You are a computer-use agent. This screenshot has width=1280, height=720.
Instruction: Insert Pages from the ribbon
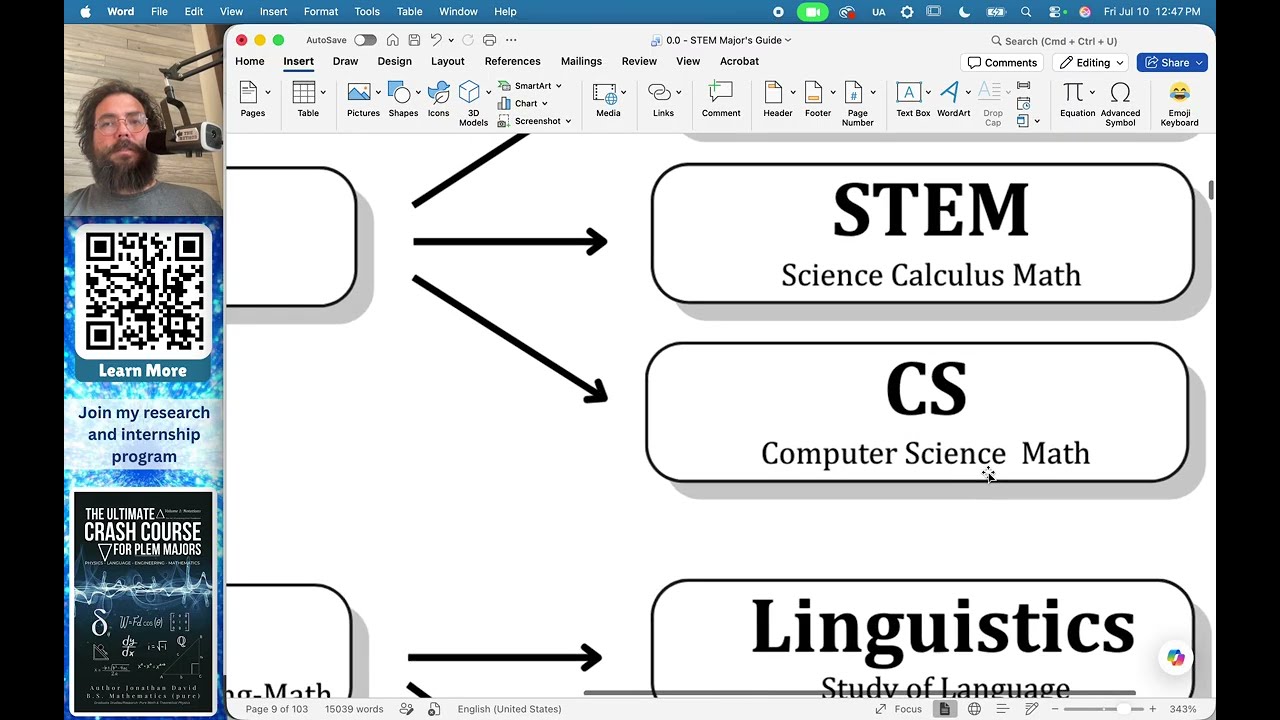[x=253, y=100]
